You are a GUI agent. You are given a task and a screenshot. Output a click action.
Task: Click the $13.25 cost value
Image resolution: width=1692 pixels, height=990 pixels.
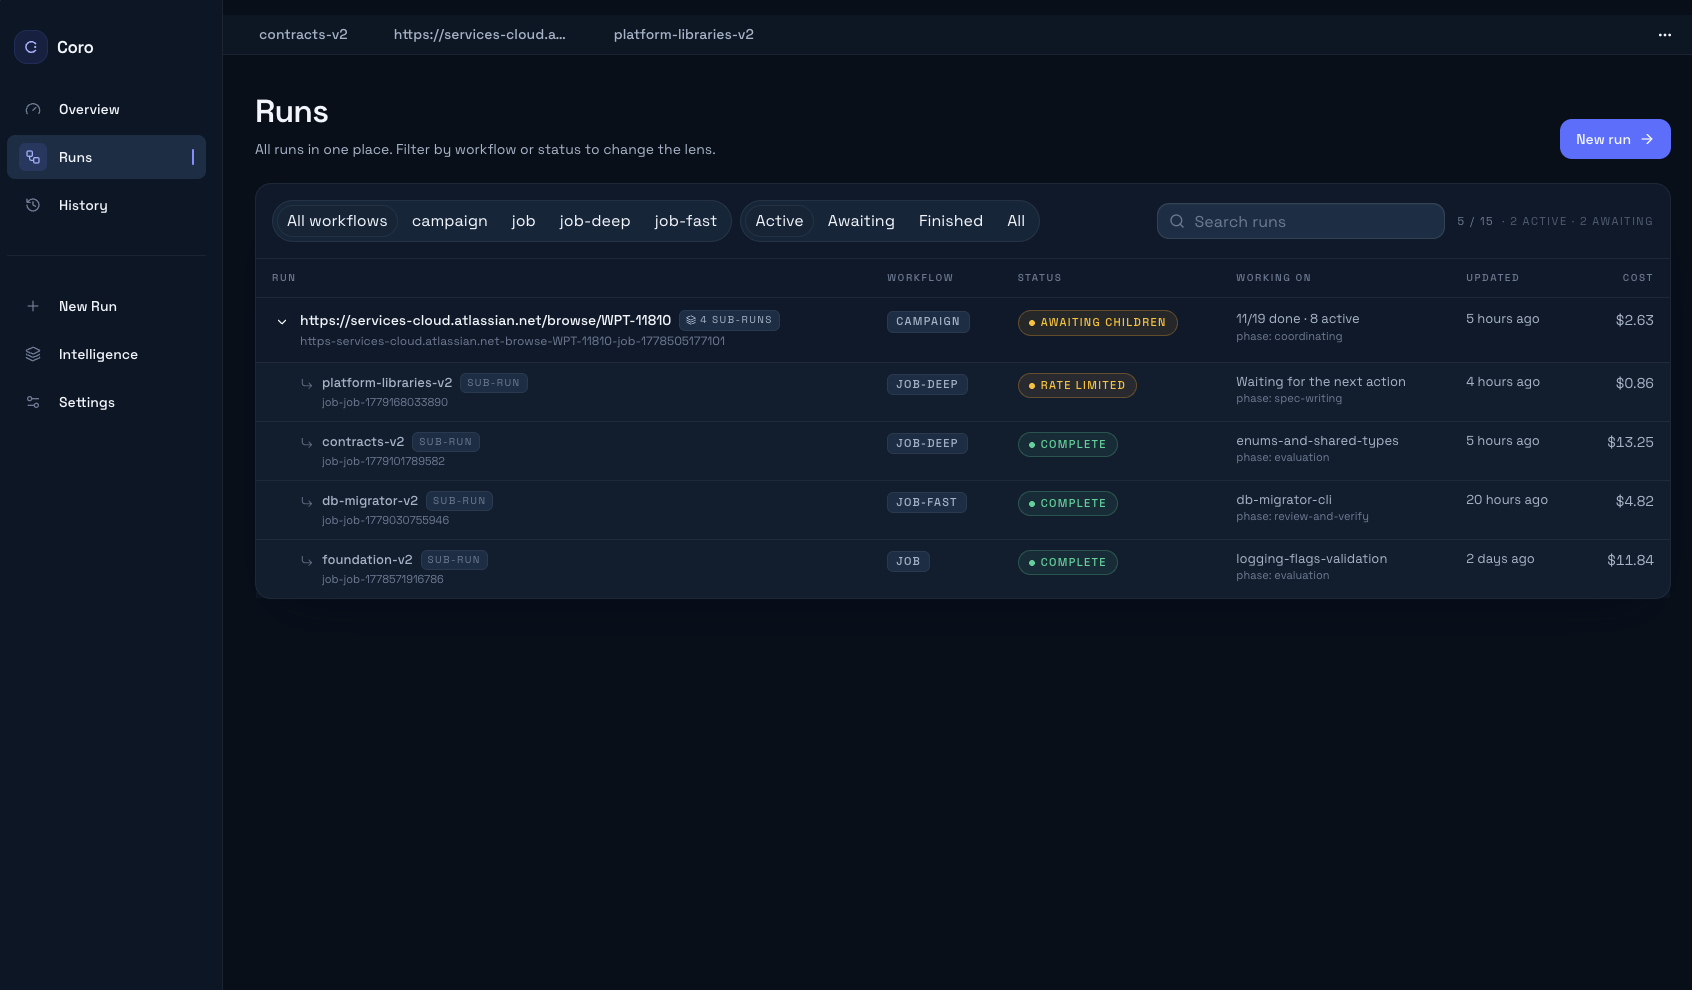(x=1630, y=441)
